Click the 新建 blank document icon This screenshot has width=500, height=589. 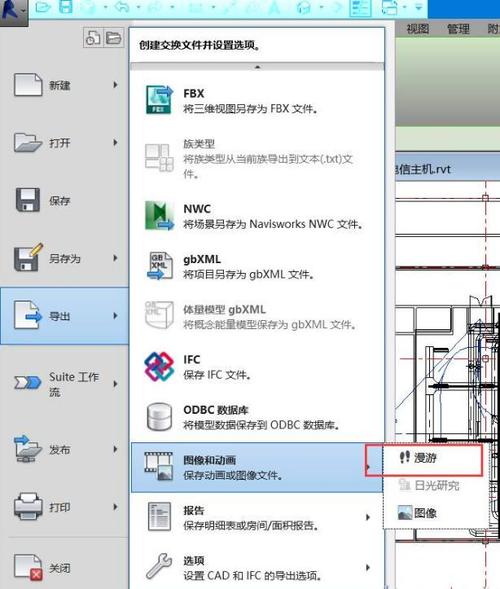[28, 85]
